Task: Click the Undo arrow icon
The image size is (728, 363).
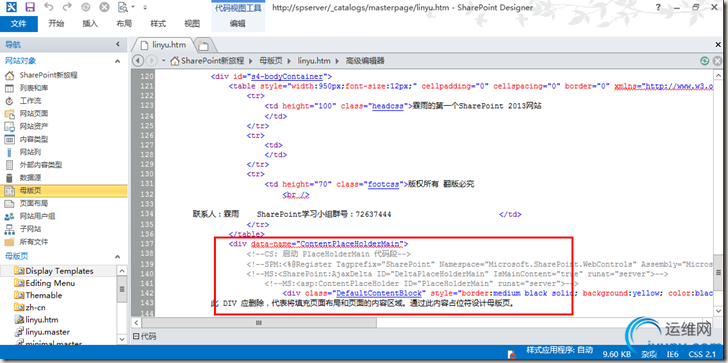Action: click(x=49, y=7)
